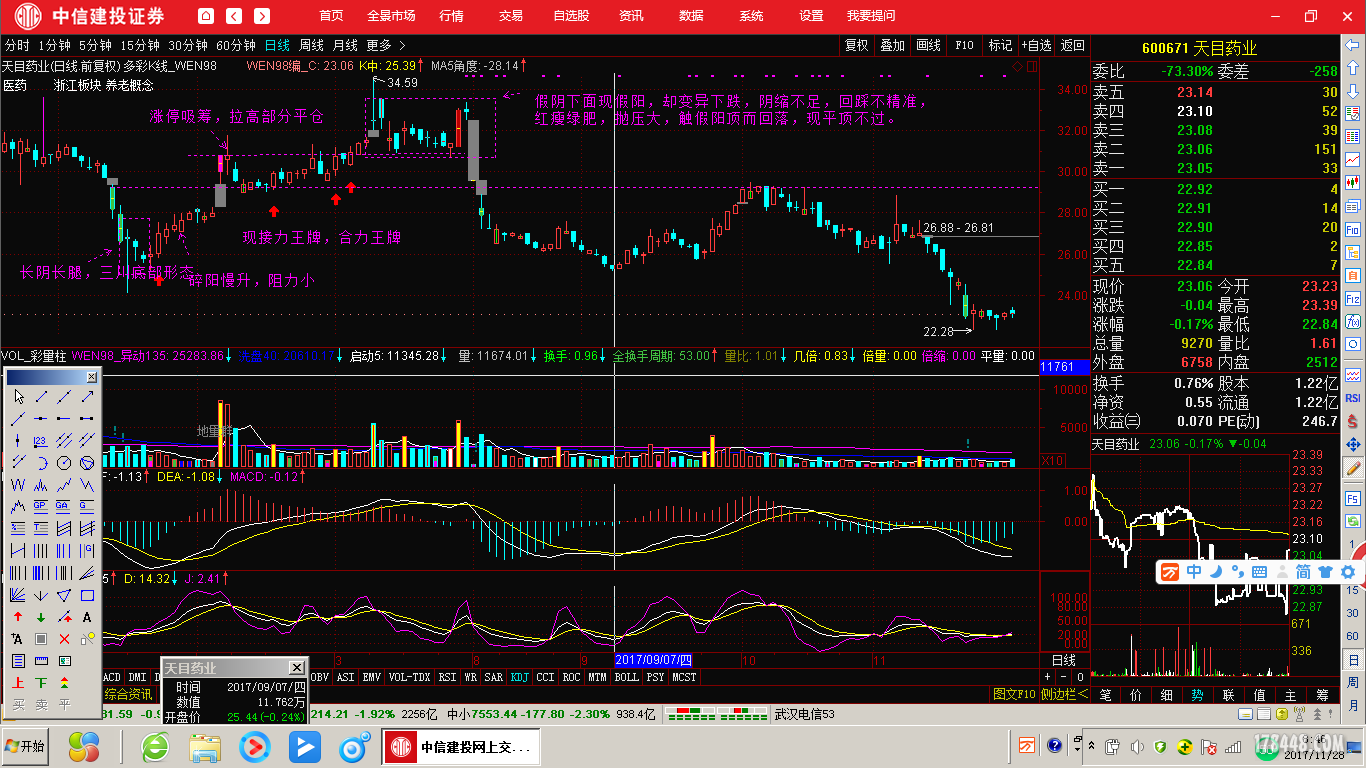The image size is (1366, 768).
Task: Click the red X delete-drawing tool
Action: 64,639
